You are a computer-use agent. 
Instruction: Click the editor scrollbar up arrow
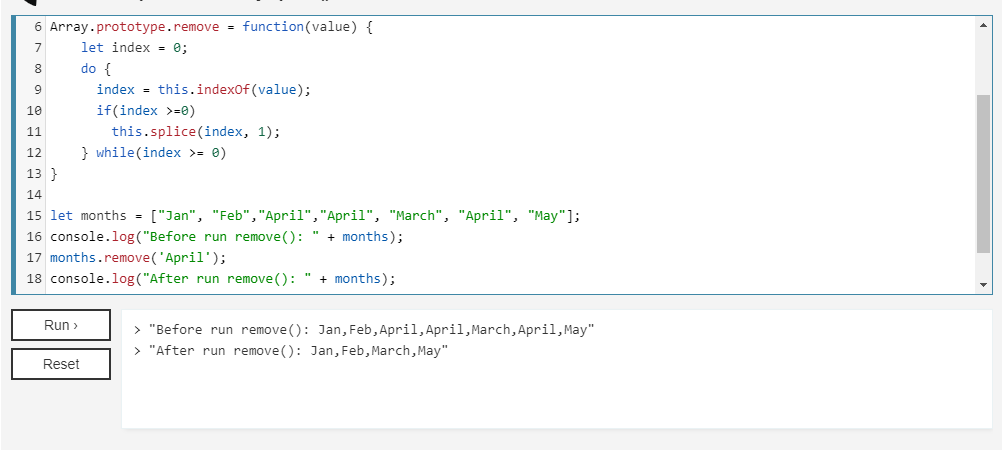coord(983,25)
